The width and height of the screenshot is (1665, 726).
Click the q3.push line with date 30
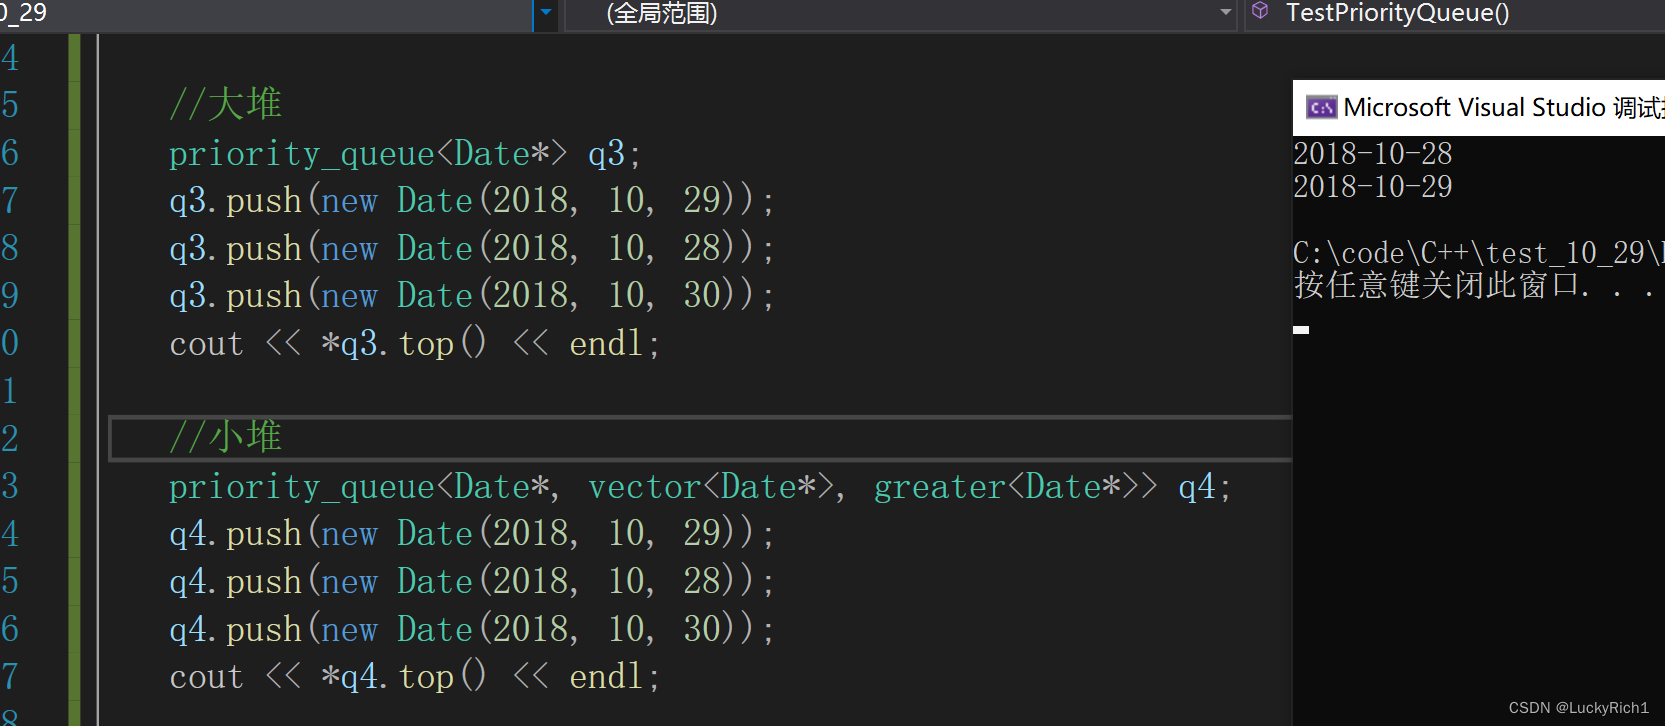coord(471,296)
